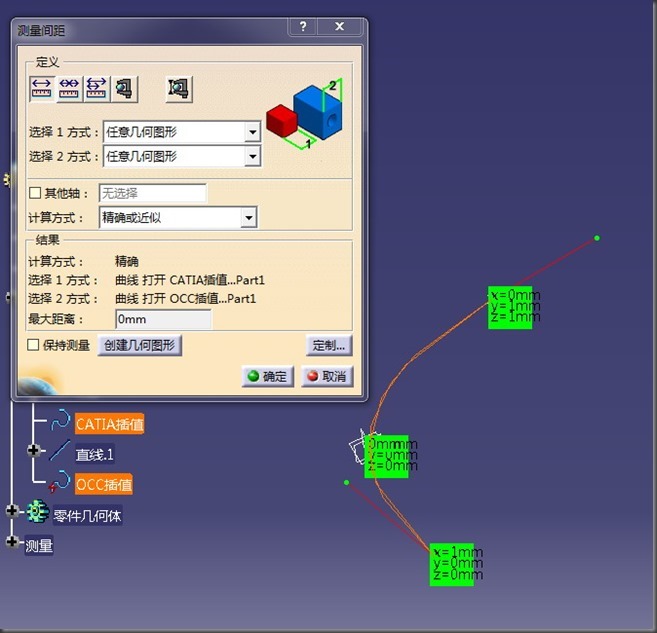Click the dialog help question mark button
657x633 pixels.
pos(303,27)
